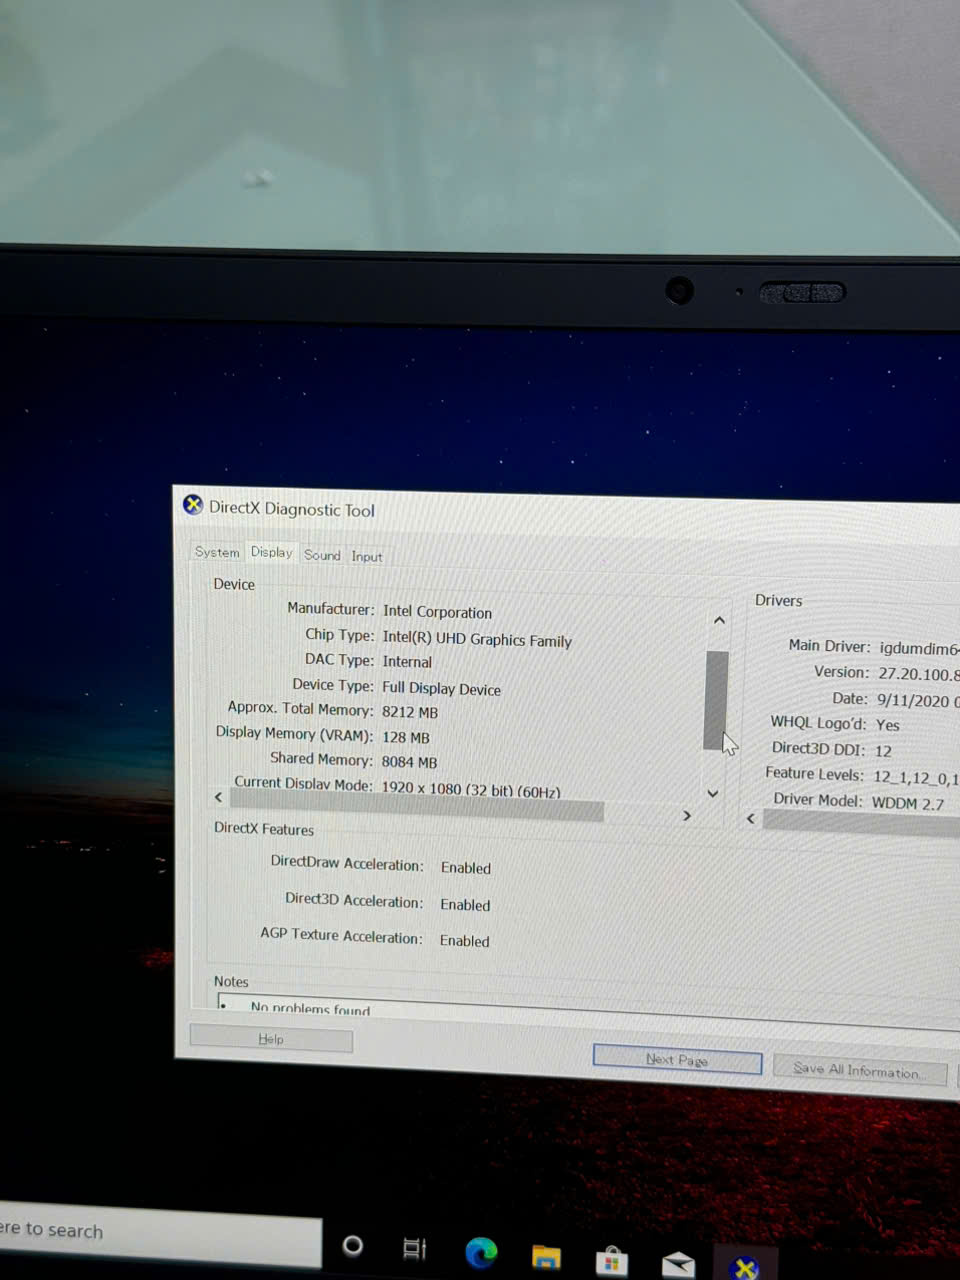The image size is (960, 1280).
Task: Switch to the Display tab
Action: tap(271, 552)
